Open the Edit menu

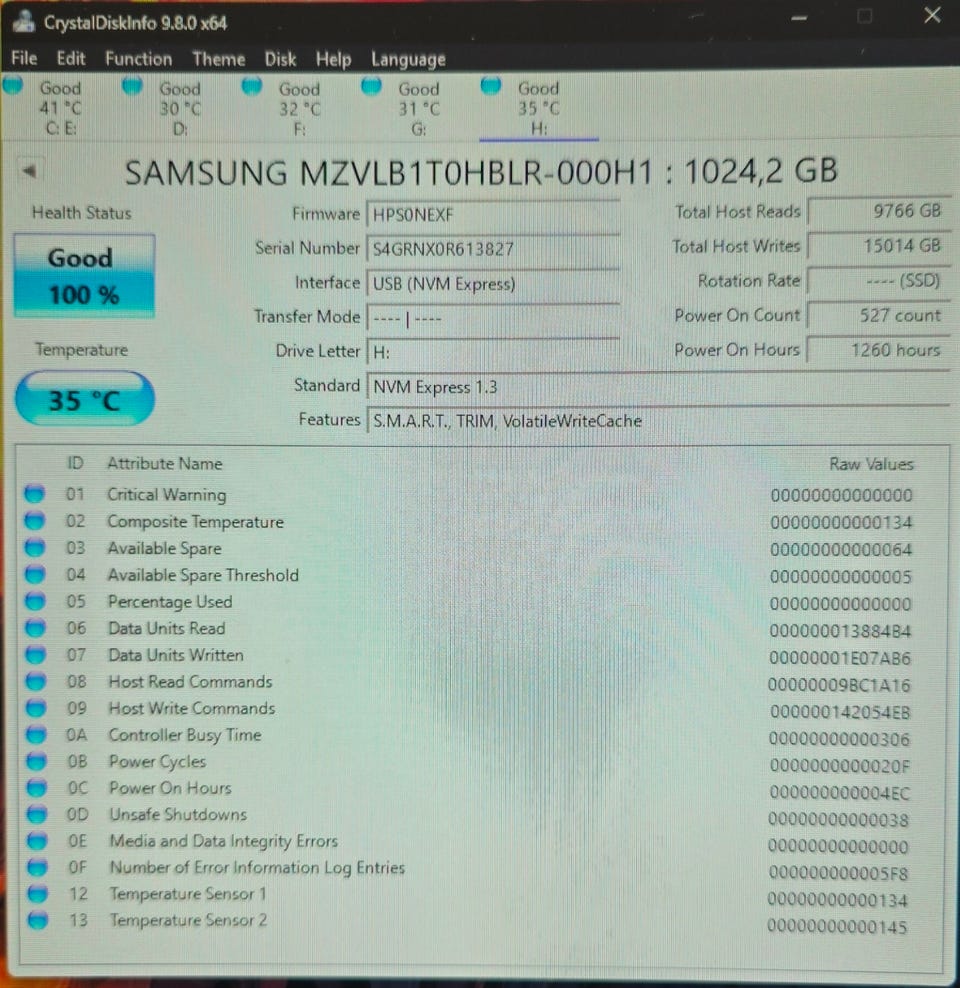[x=71, y=59]
